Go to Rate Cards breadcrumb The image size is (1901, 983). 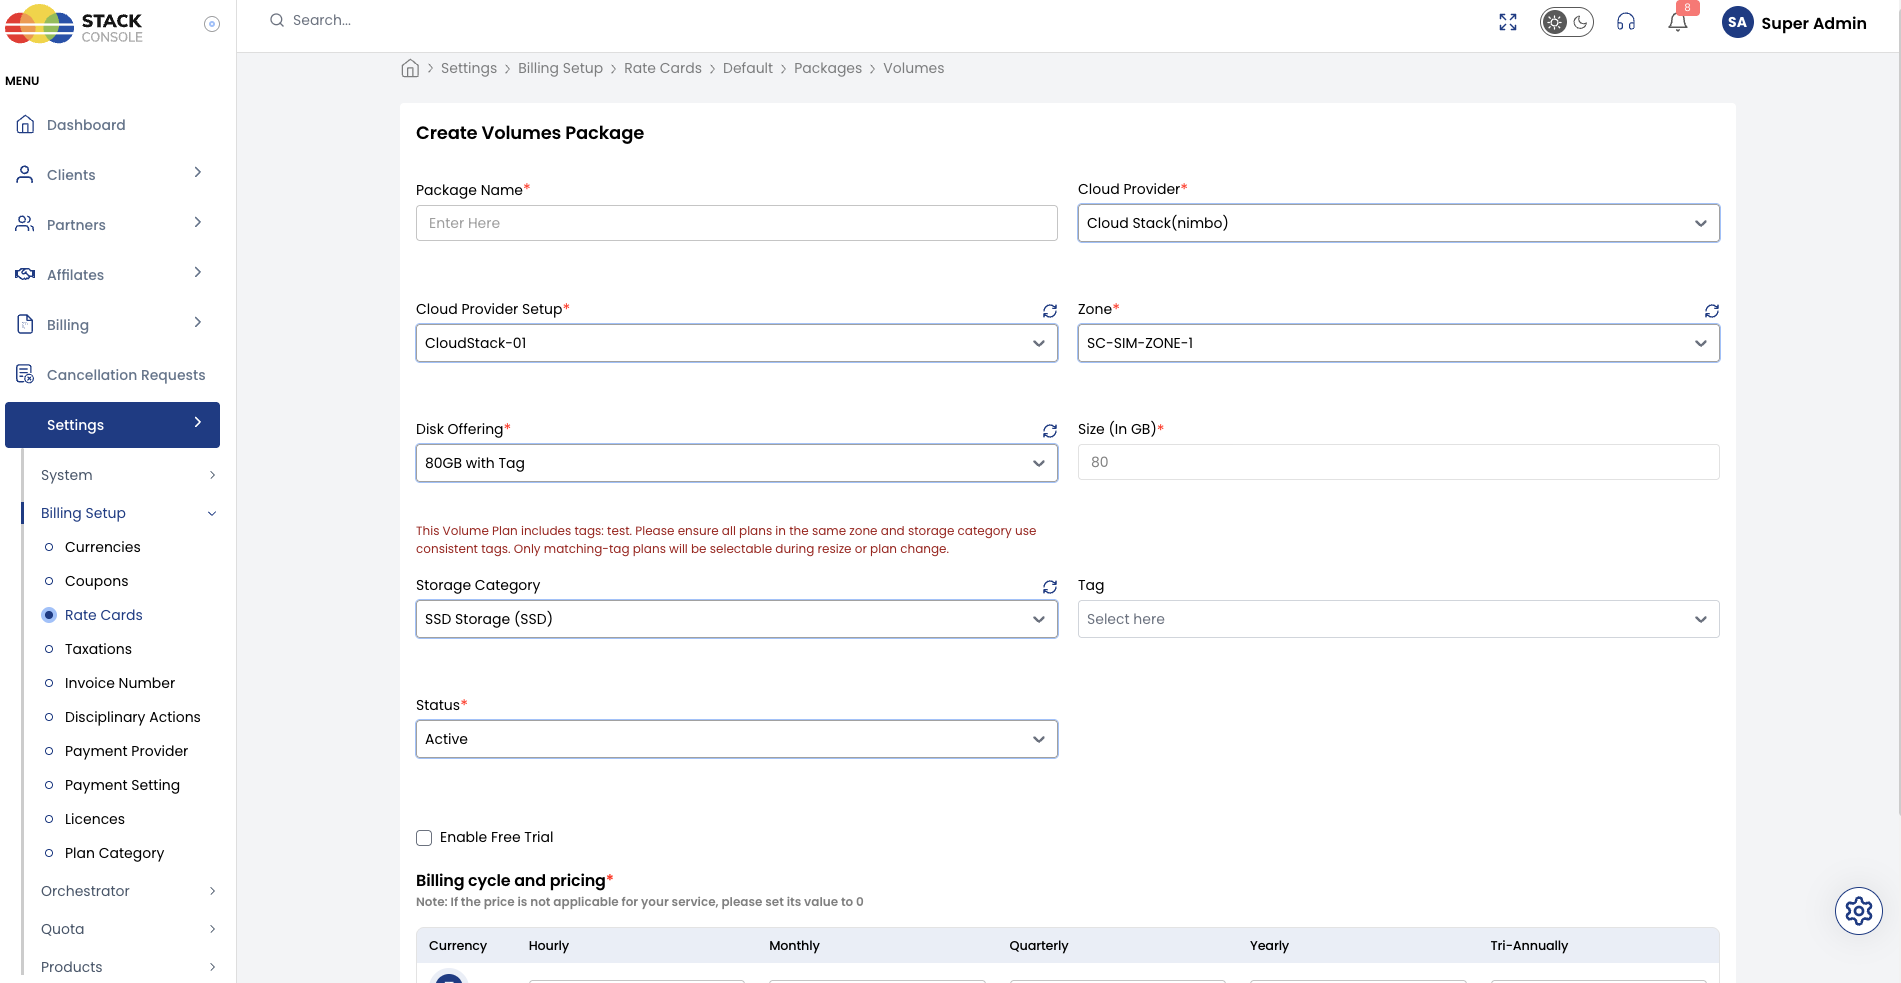[663, 68]
